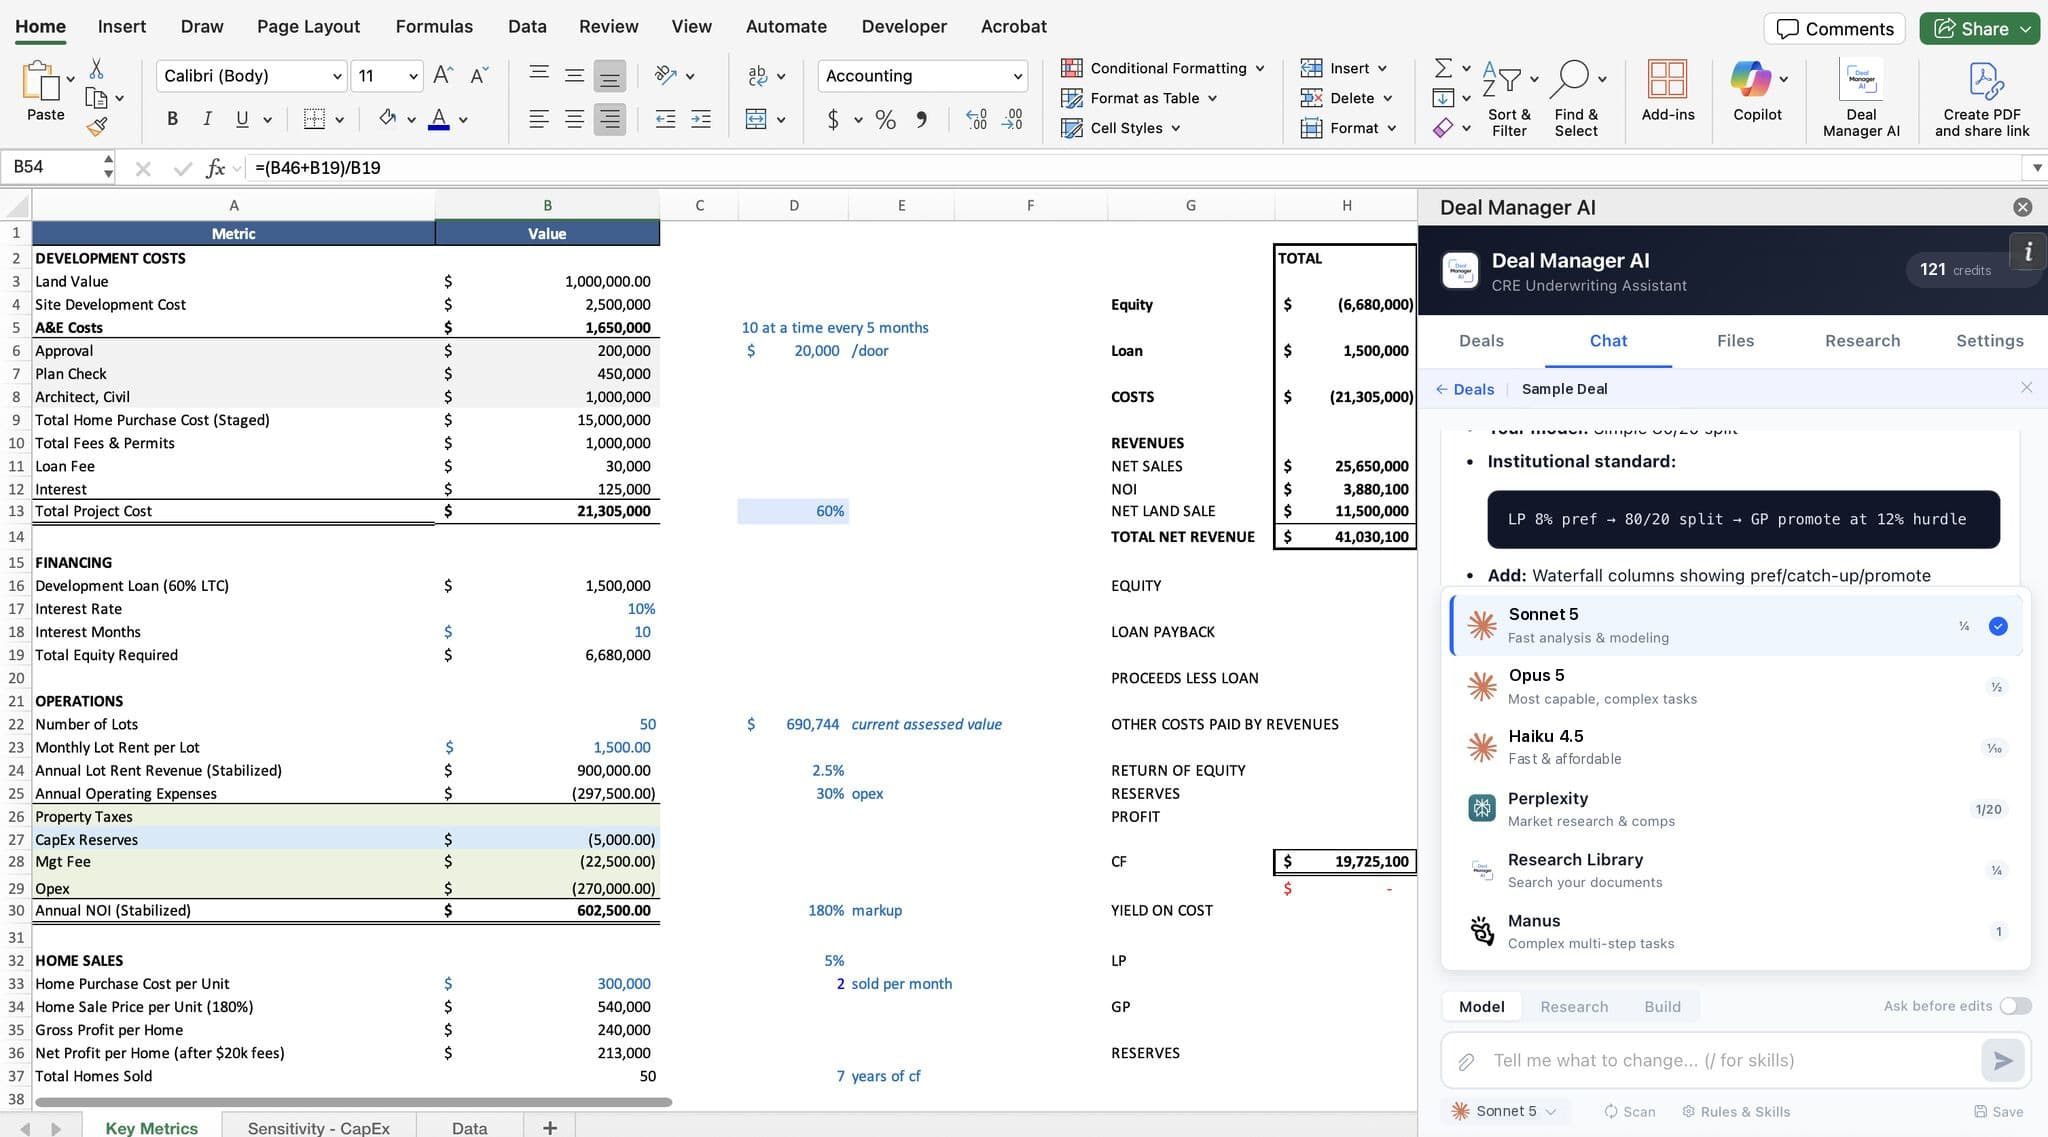Select the Perplexity model option
2048x1137 pixels.
coord(1736,809)
